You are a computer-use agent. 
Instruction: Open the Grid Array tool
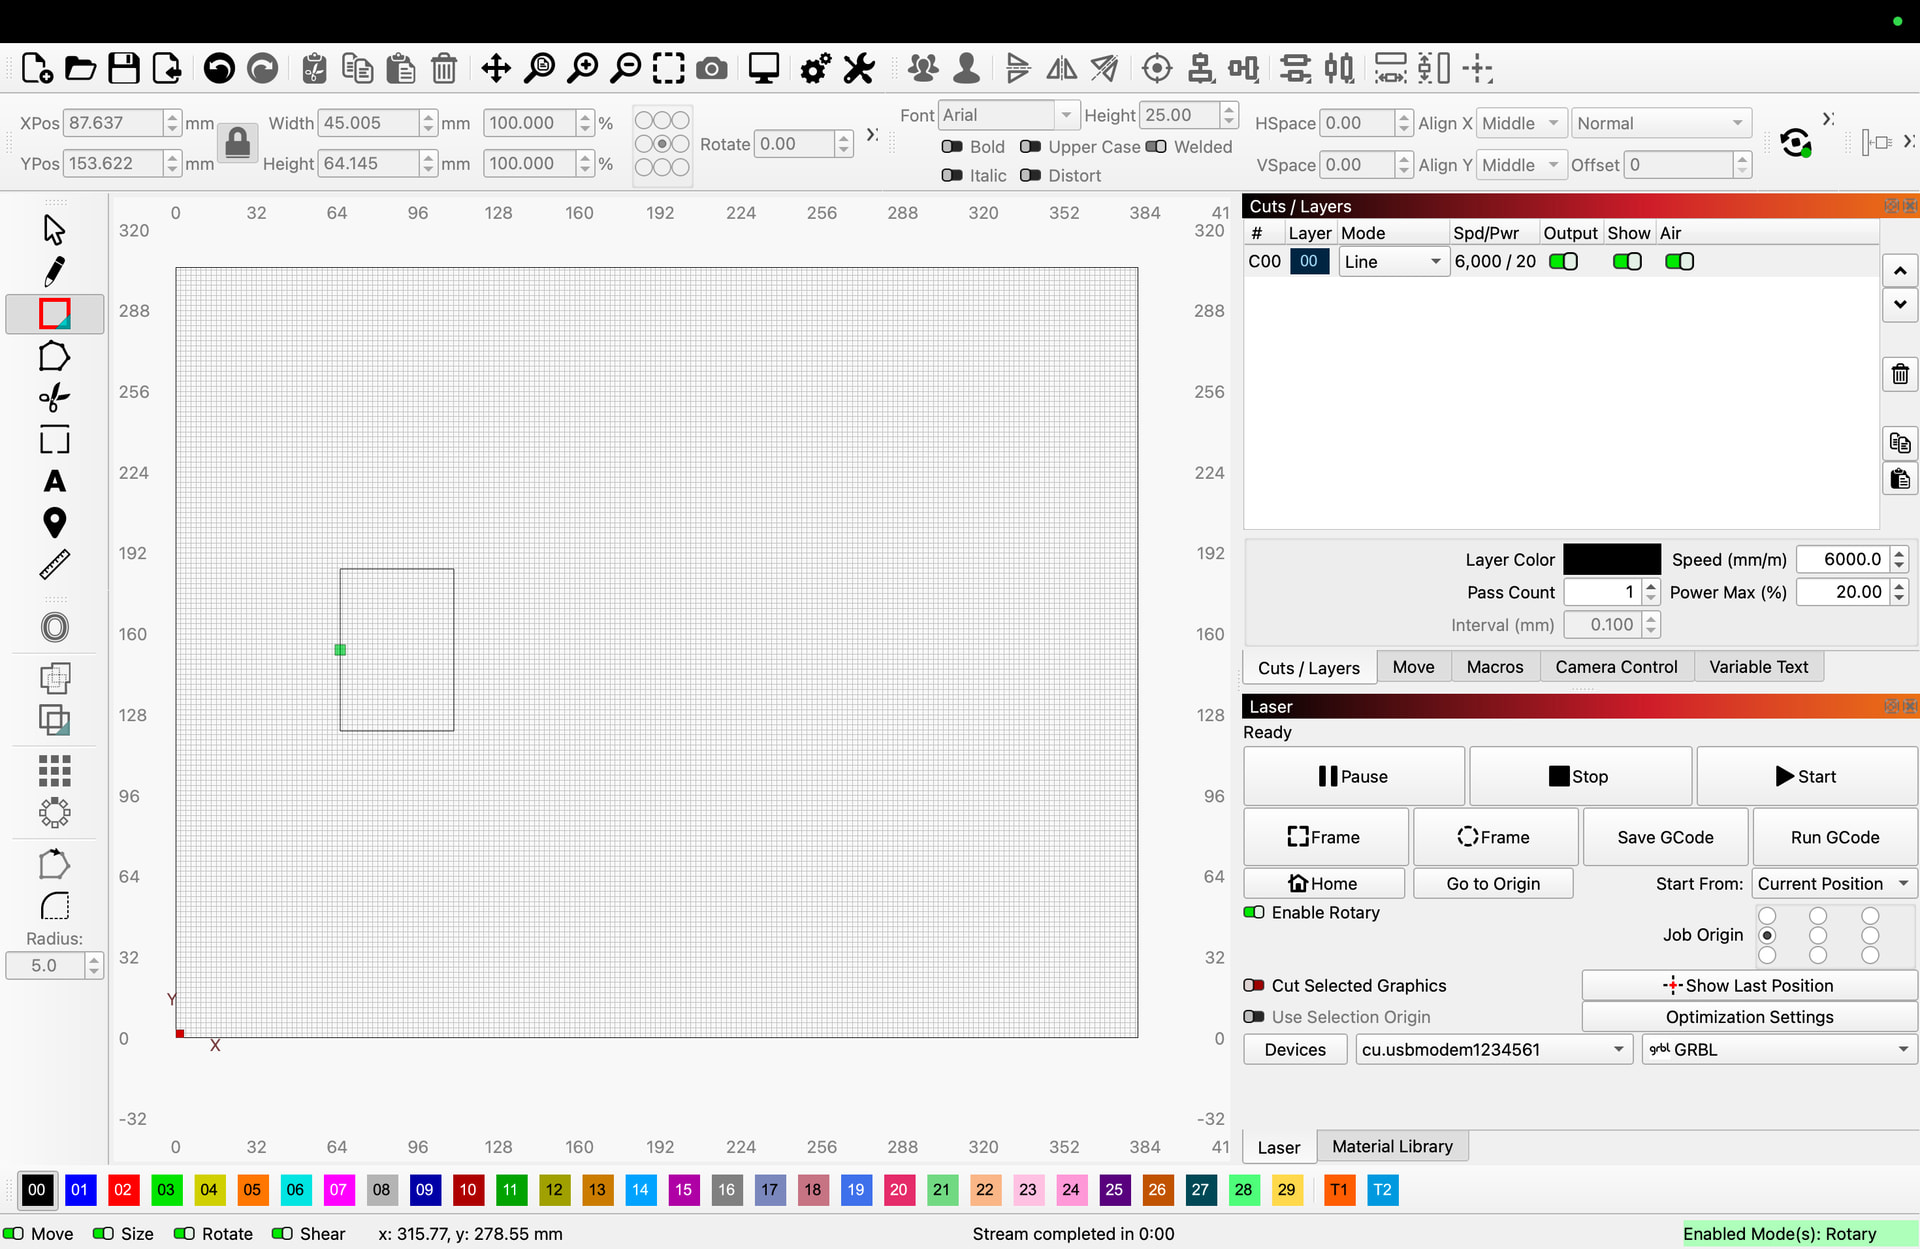coord(54,771)
